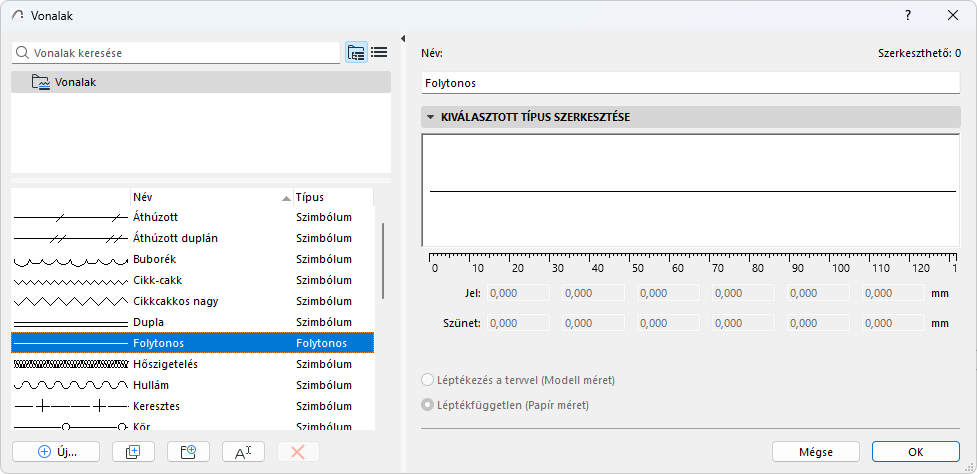
Task: Select the Hőszigetelés line type
Action: point(193,364)
